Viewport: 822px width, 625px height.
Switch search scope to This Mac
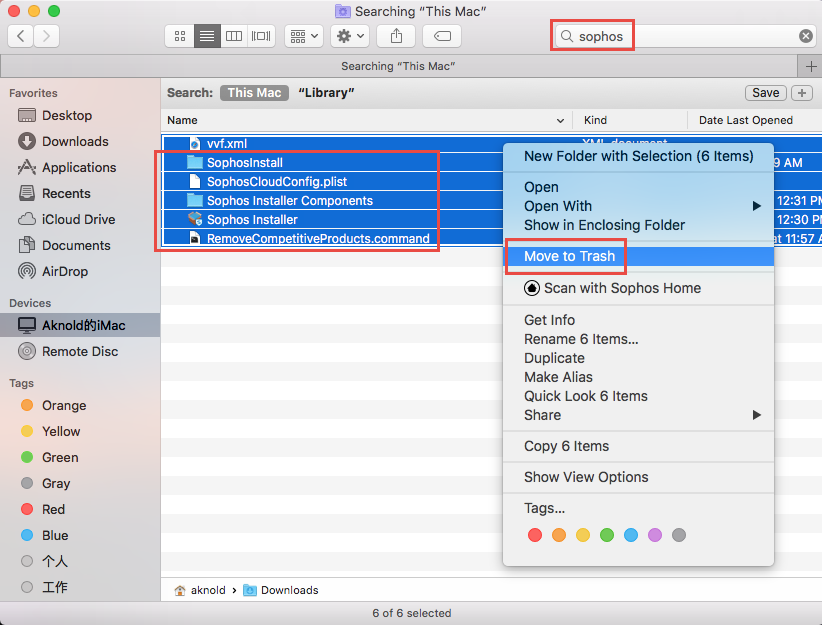pos(254,92)
